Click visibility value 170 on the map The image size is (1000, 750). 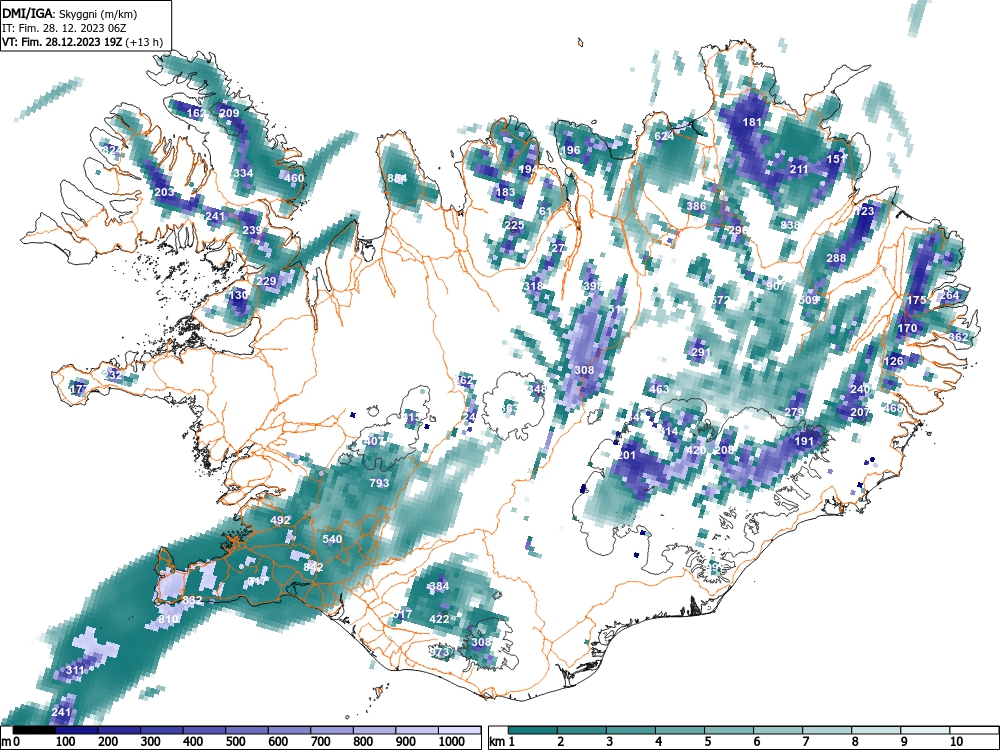(x=907, y=328)
